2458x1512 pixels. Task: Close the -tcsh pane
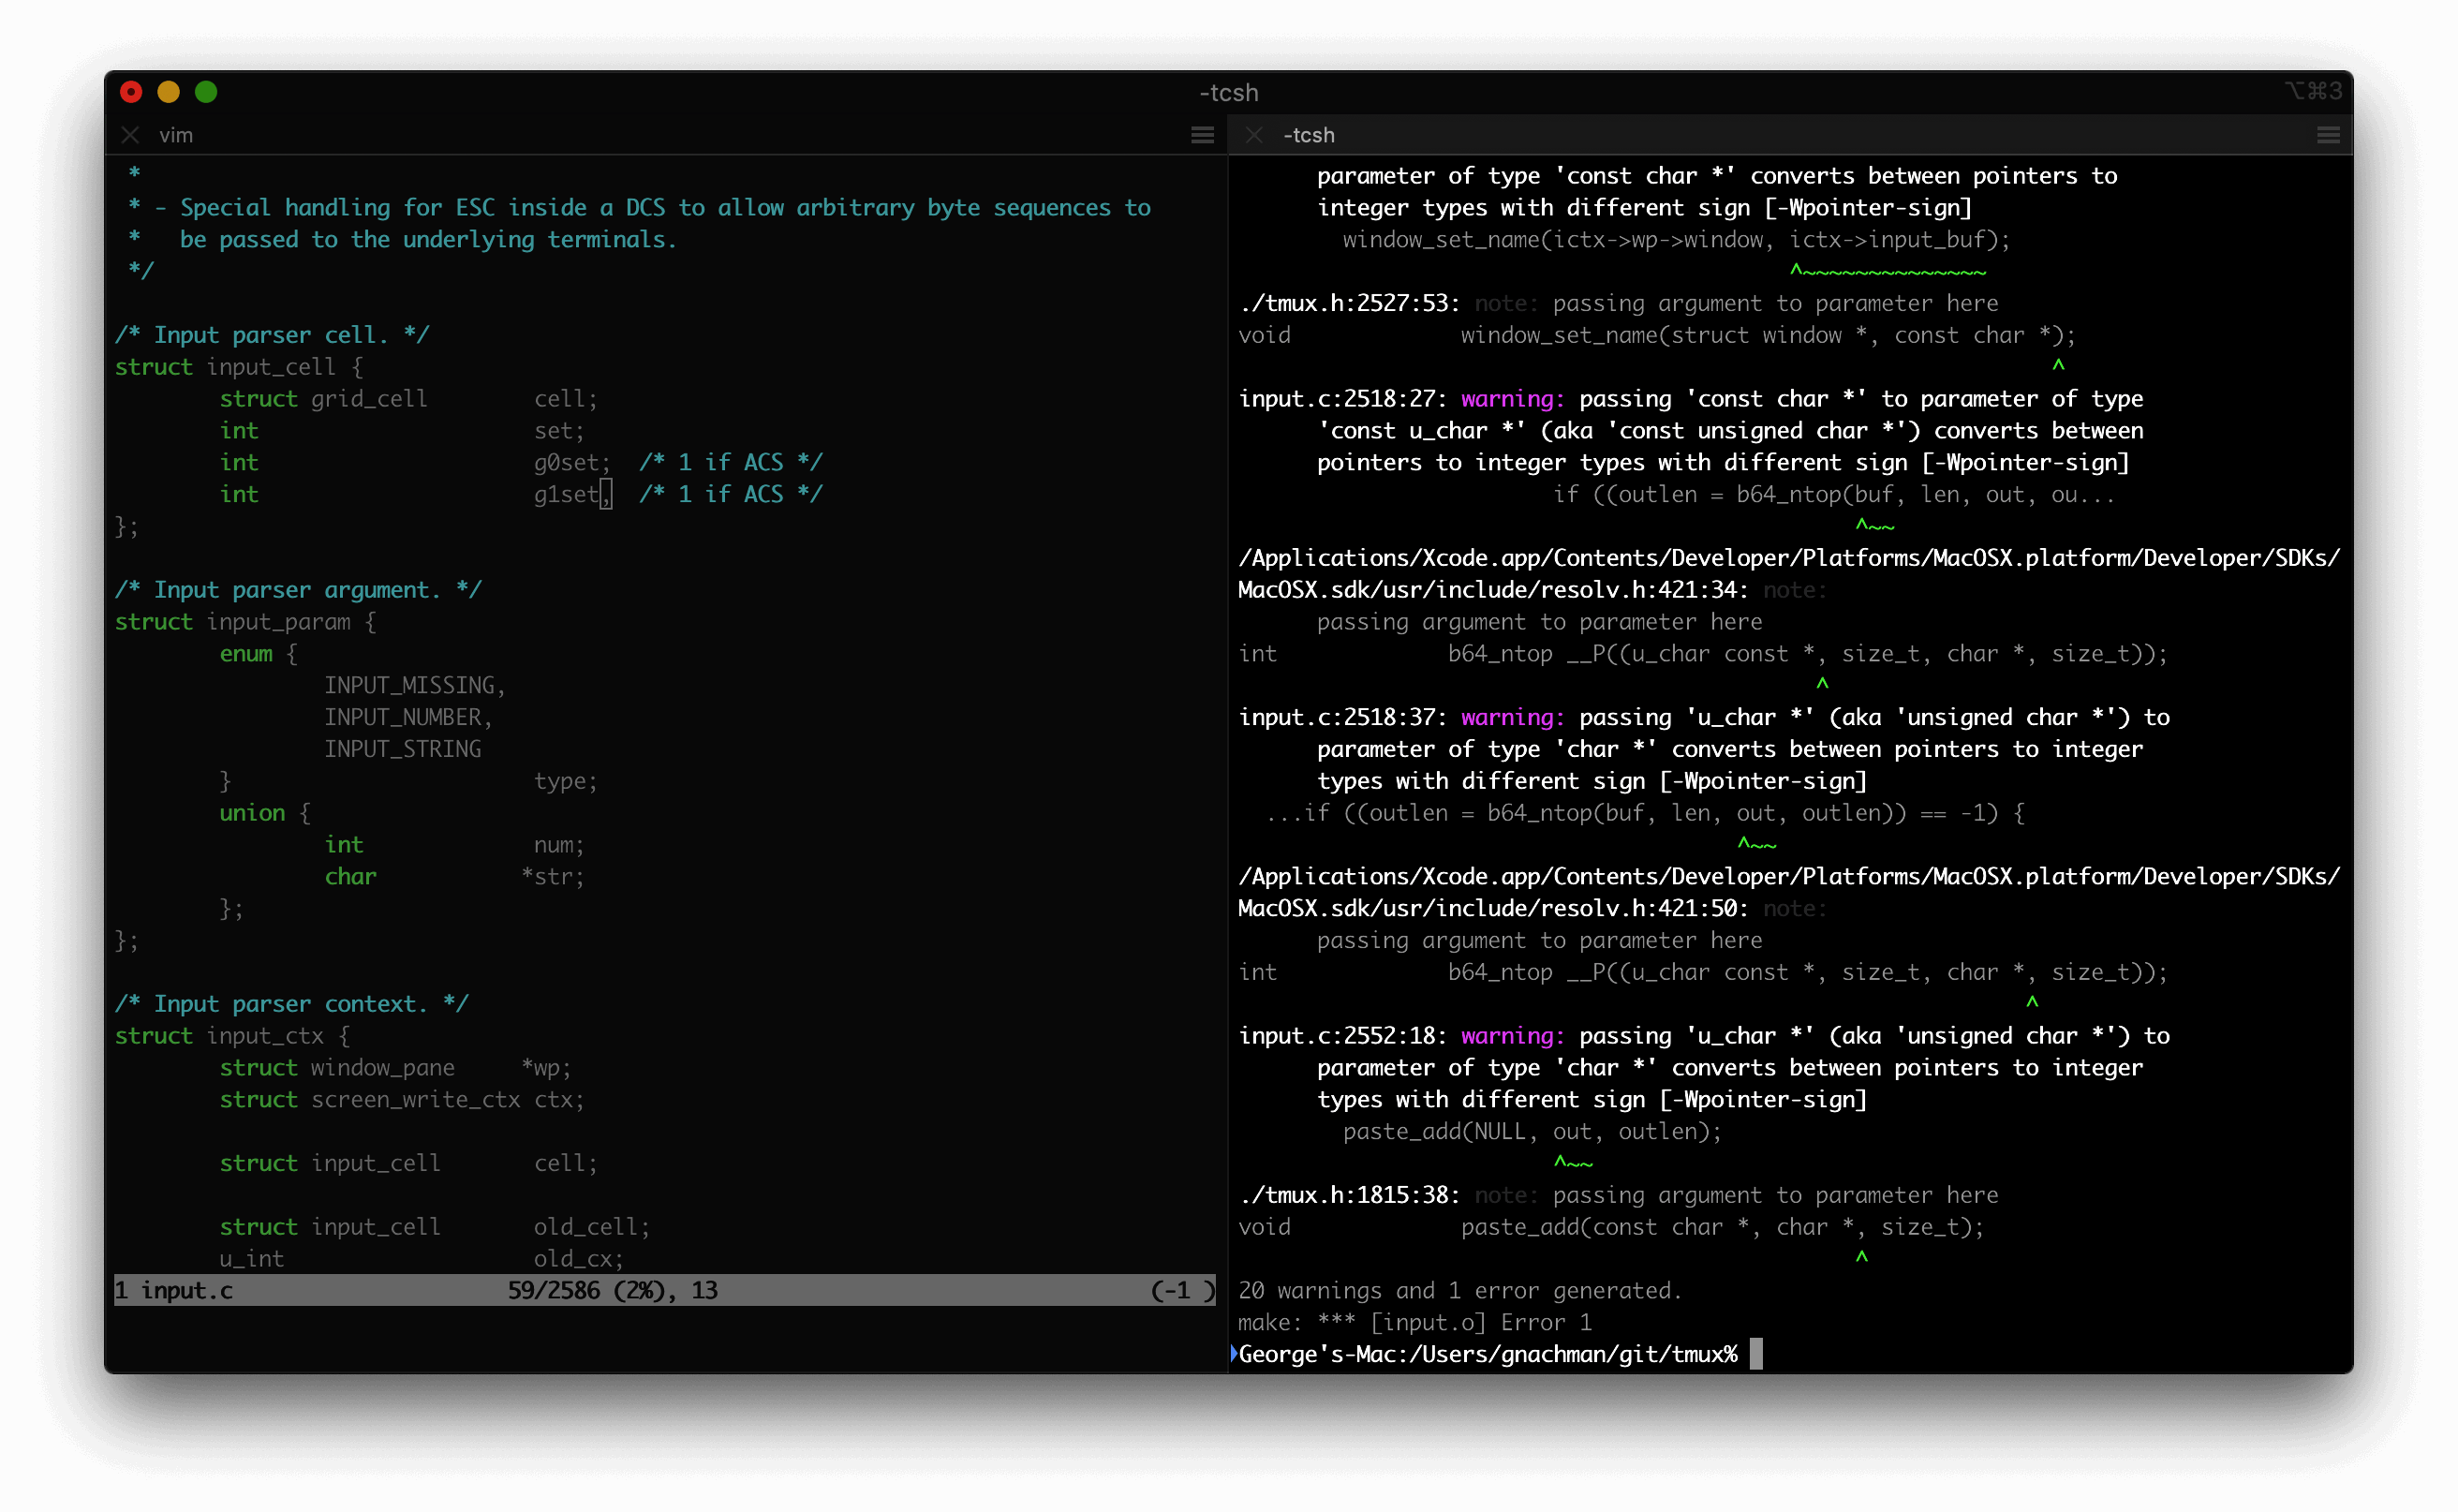1253,135
